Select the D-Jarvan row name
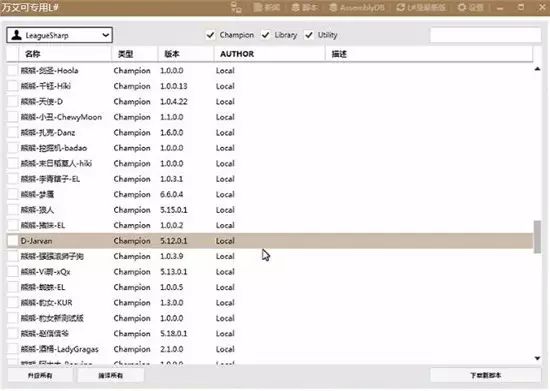The width and height of the screenshot is (550, 391). tap(36, 241)
